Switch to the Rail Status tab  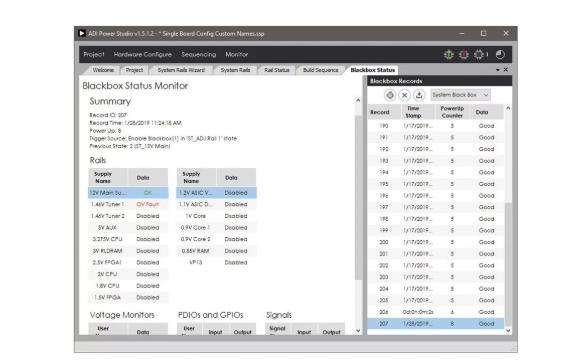pyautogui.click(x=277, y=70)
